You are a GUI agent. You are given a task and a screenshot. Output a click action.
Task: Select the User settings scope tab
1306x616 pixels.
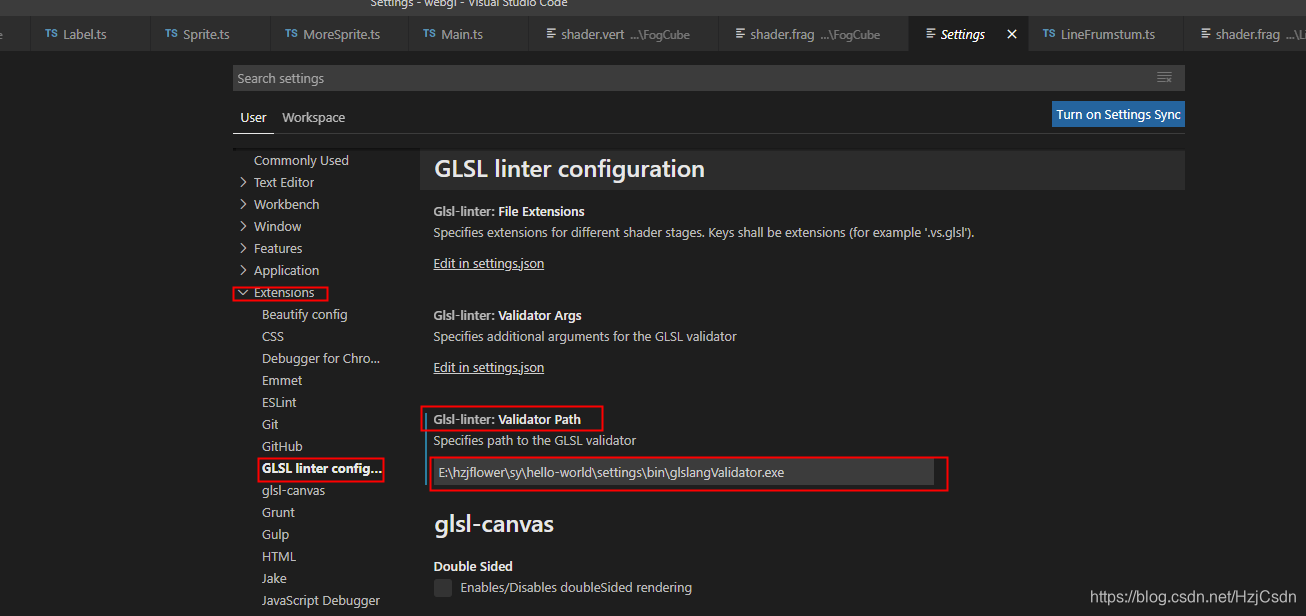253,118
